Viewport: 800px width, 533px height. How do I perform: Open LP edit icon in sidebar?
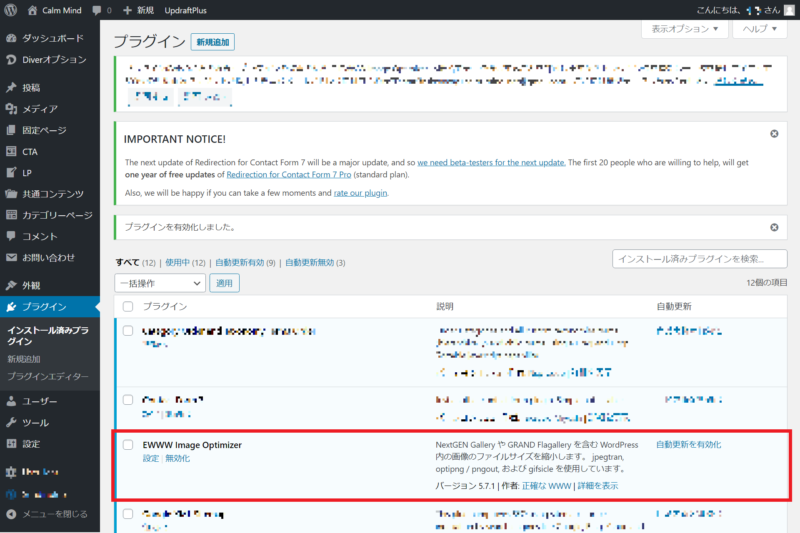click(x=11, y=173)
